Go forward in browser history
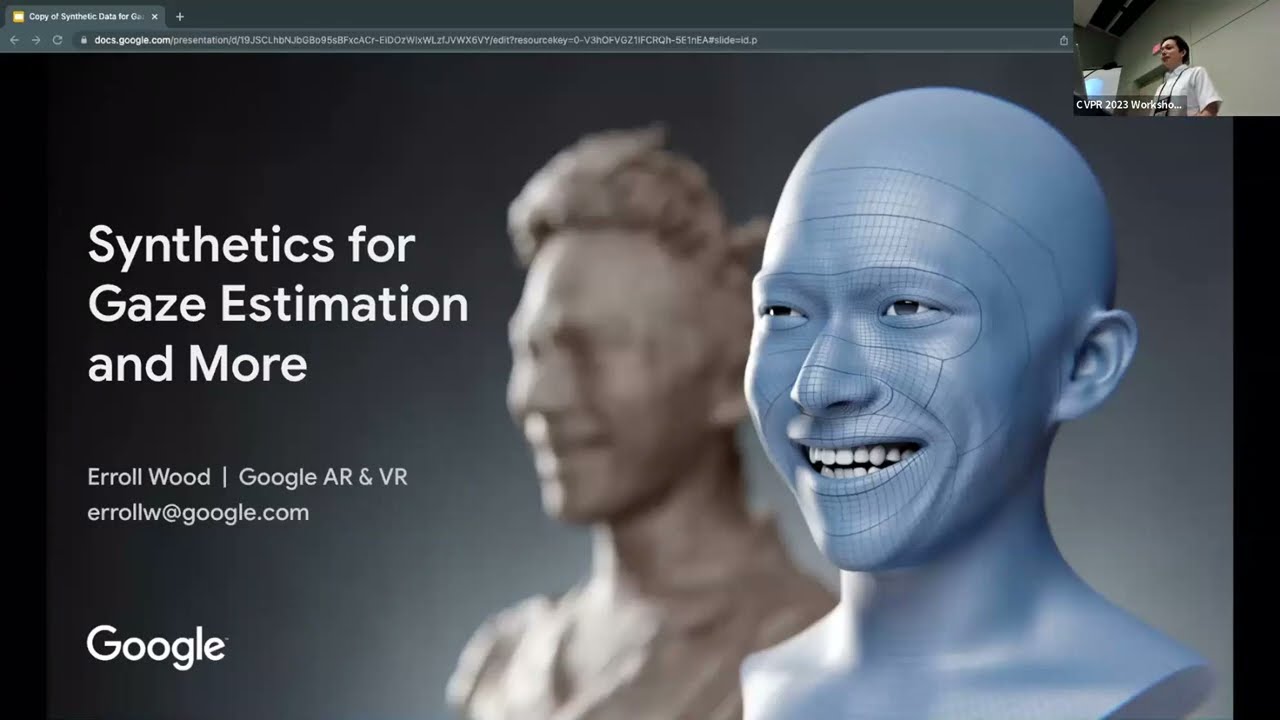This screenshot has width=1280, height=720. tap(36, 40)
